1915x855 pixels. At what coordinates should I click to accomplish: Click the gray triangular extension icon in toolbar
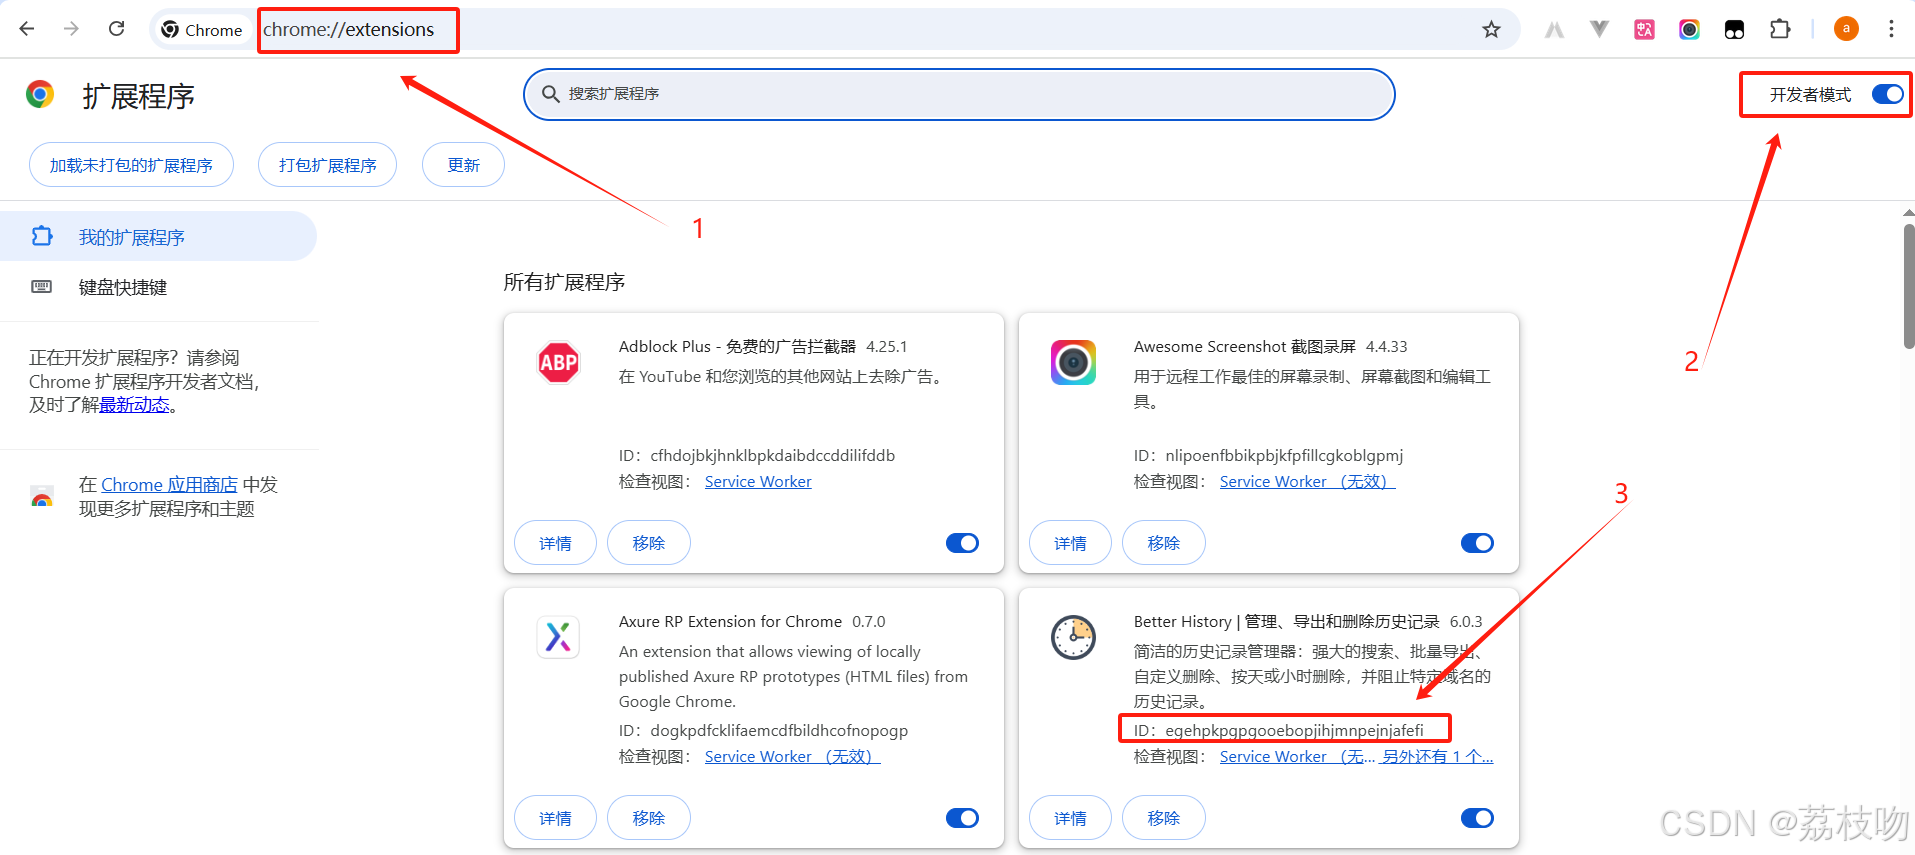(x=1554, y=30)
